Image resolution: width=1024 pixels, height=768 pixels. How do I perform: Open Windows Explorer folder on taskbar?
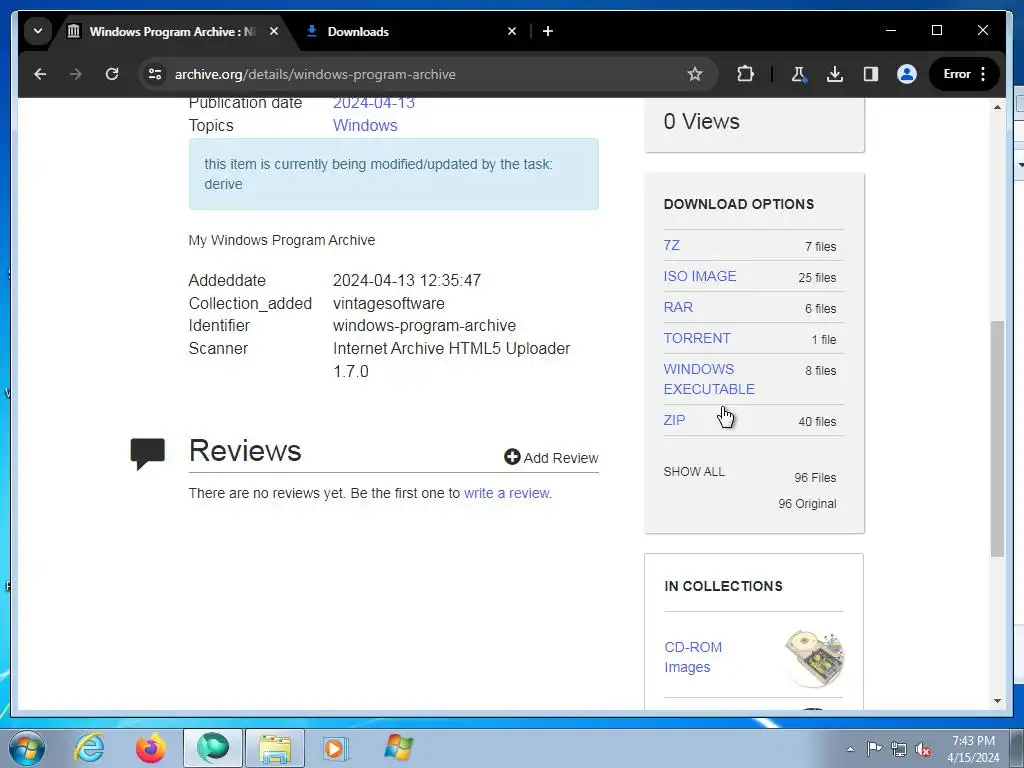click(x=275, y=748)
